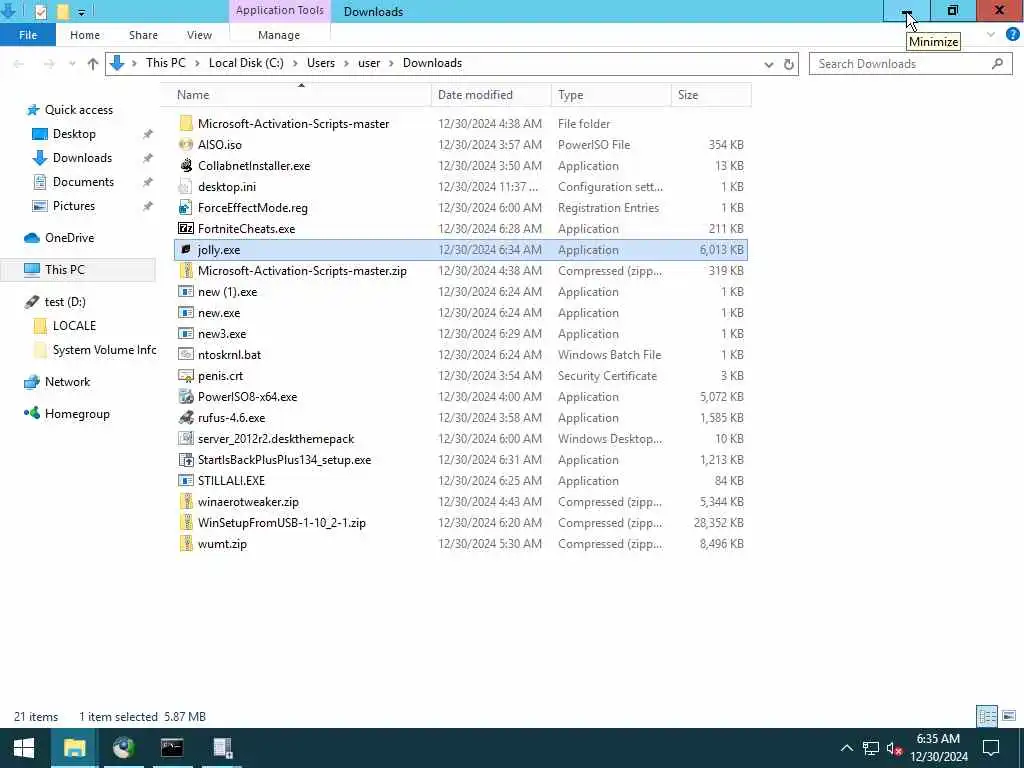The image size is (1024, 768).
Task: Select the WinSetupFromUSB-1-10_2-1.zip file name
Action: (x=281, y=522)
